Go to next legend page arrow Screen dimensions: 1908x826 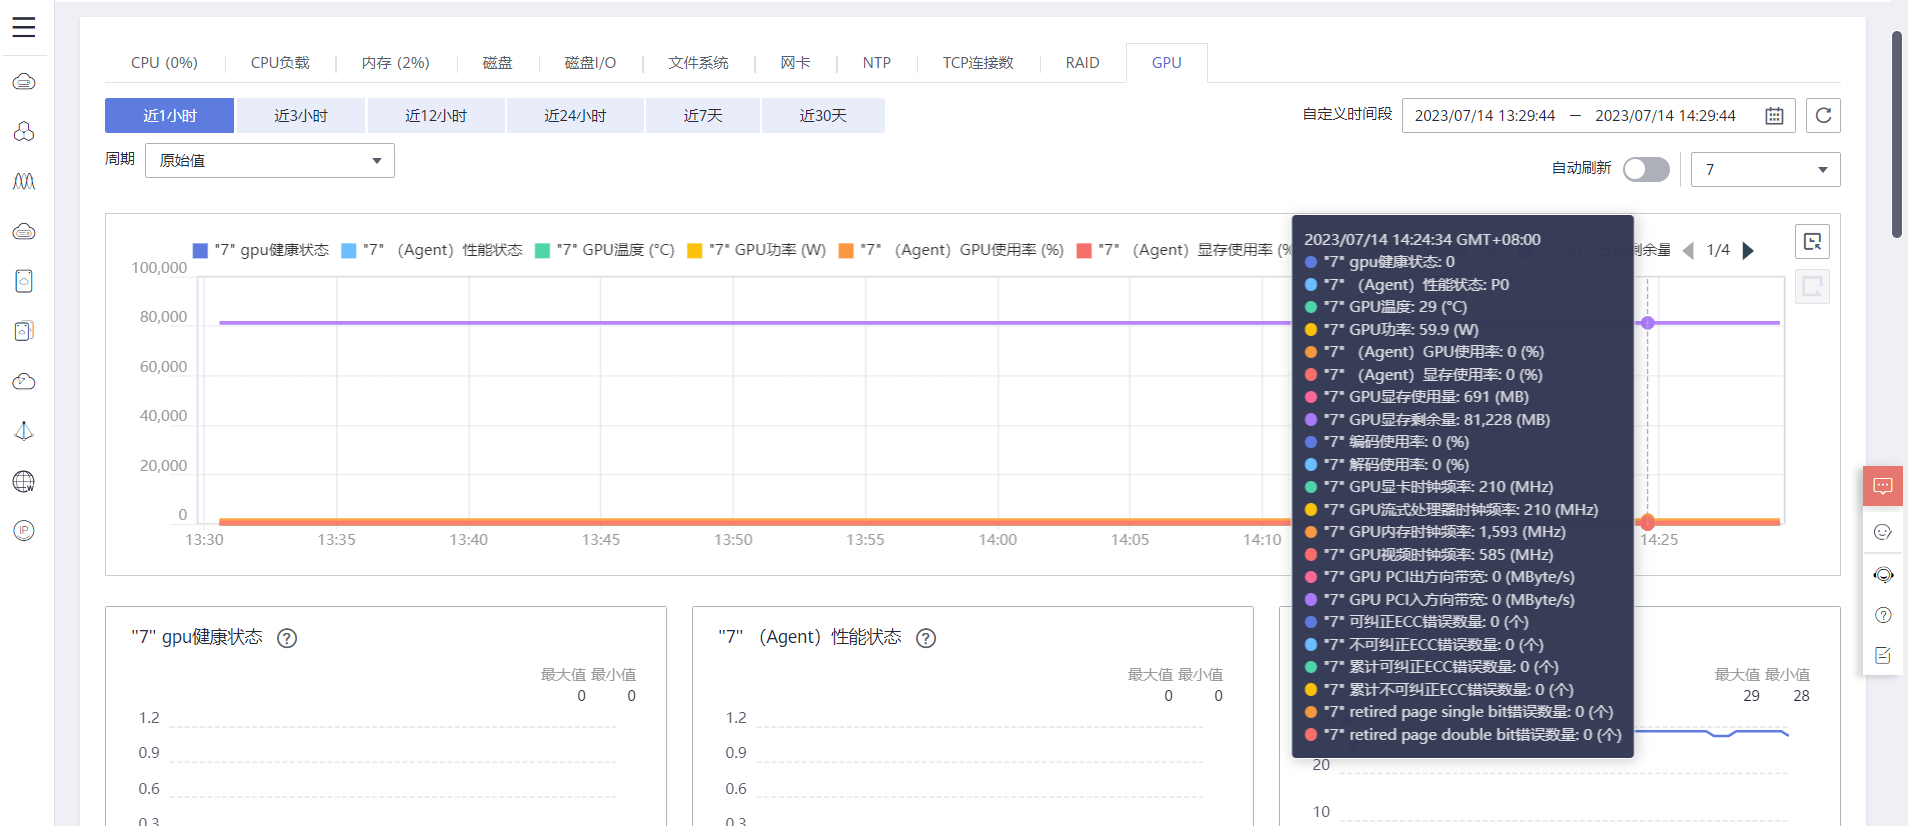1748,250
